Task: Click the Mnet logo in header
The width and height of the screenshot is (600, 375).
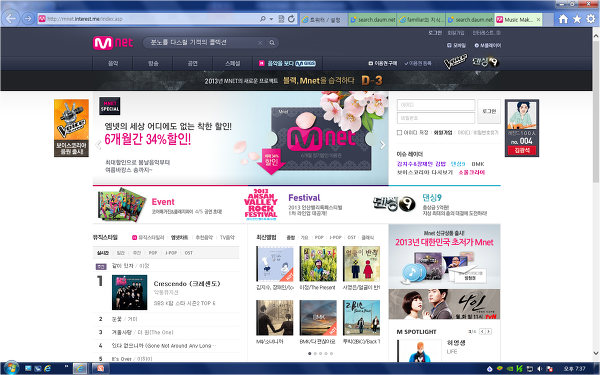Action: pyautogui.click(x=113, y=42)
